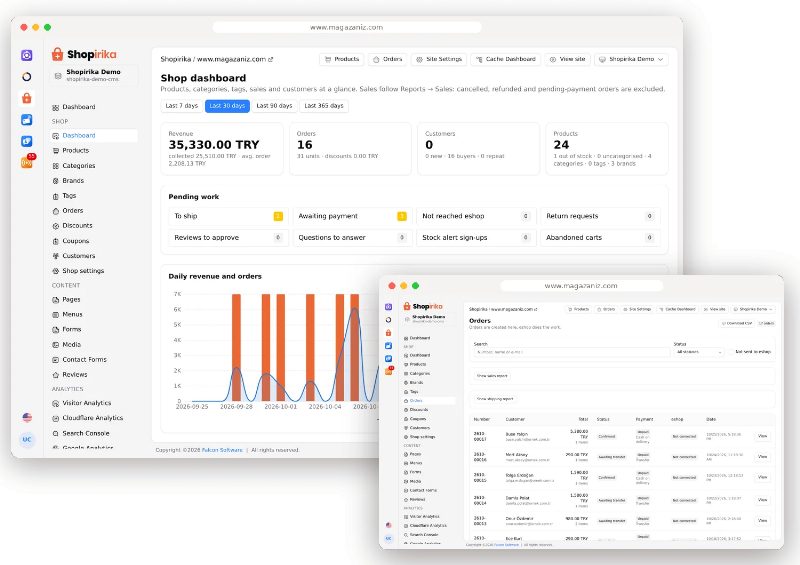Open the Stock alert sign-ups pending item
This screenshot has width=800, height=565.
pos(476,238)
